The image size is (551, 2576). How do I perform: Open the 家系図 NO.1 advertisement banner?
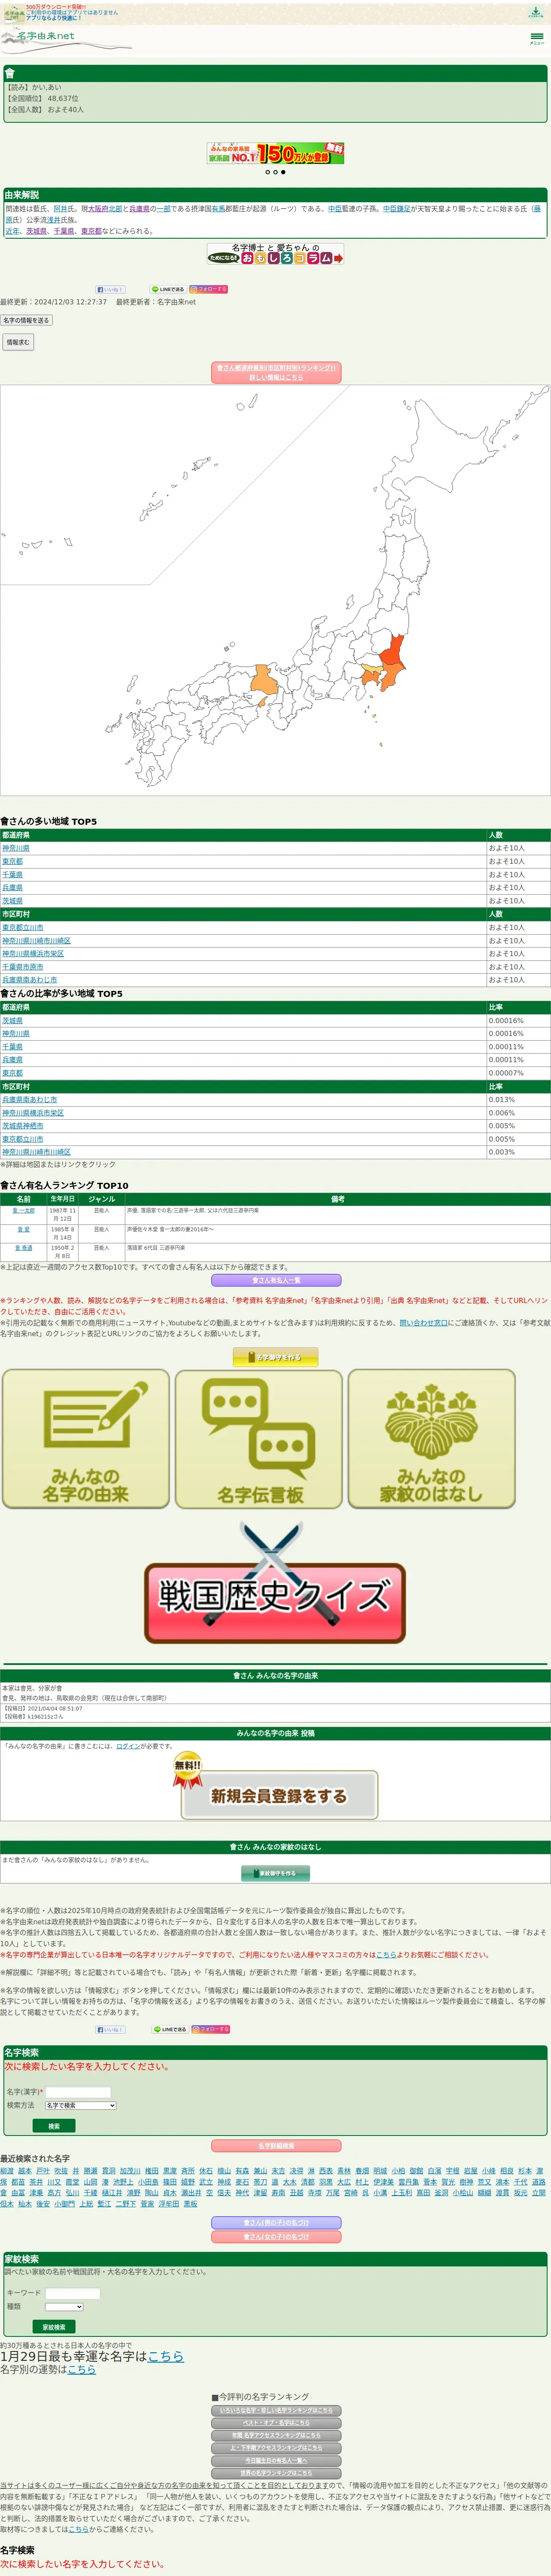point(275,153)
